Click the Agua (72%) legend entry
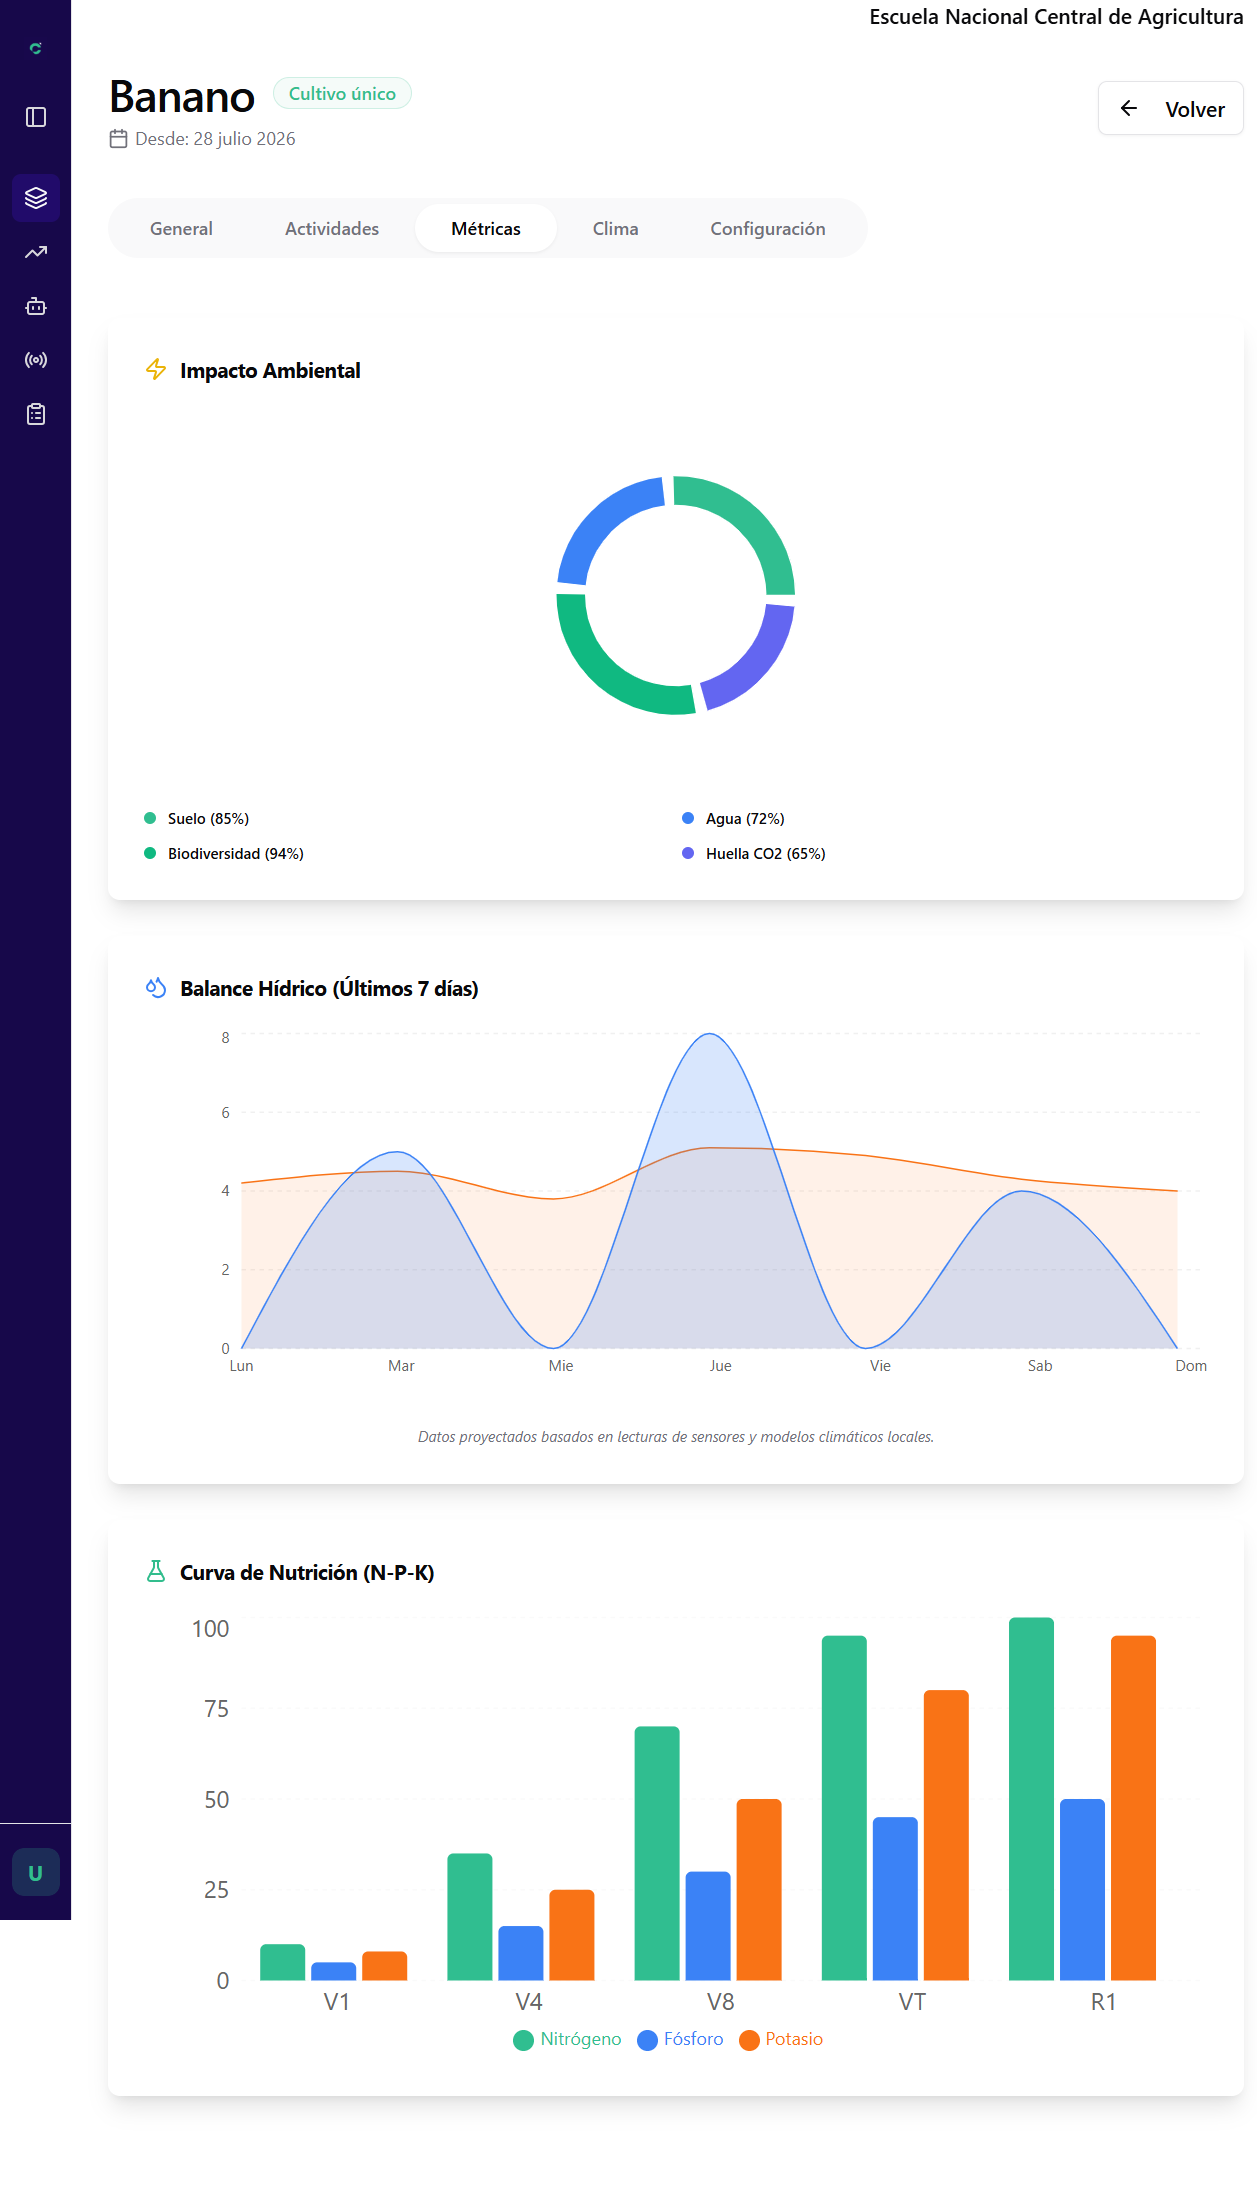This screenshot has height=2192, width=1257. pos(733,818)
